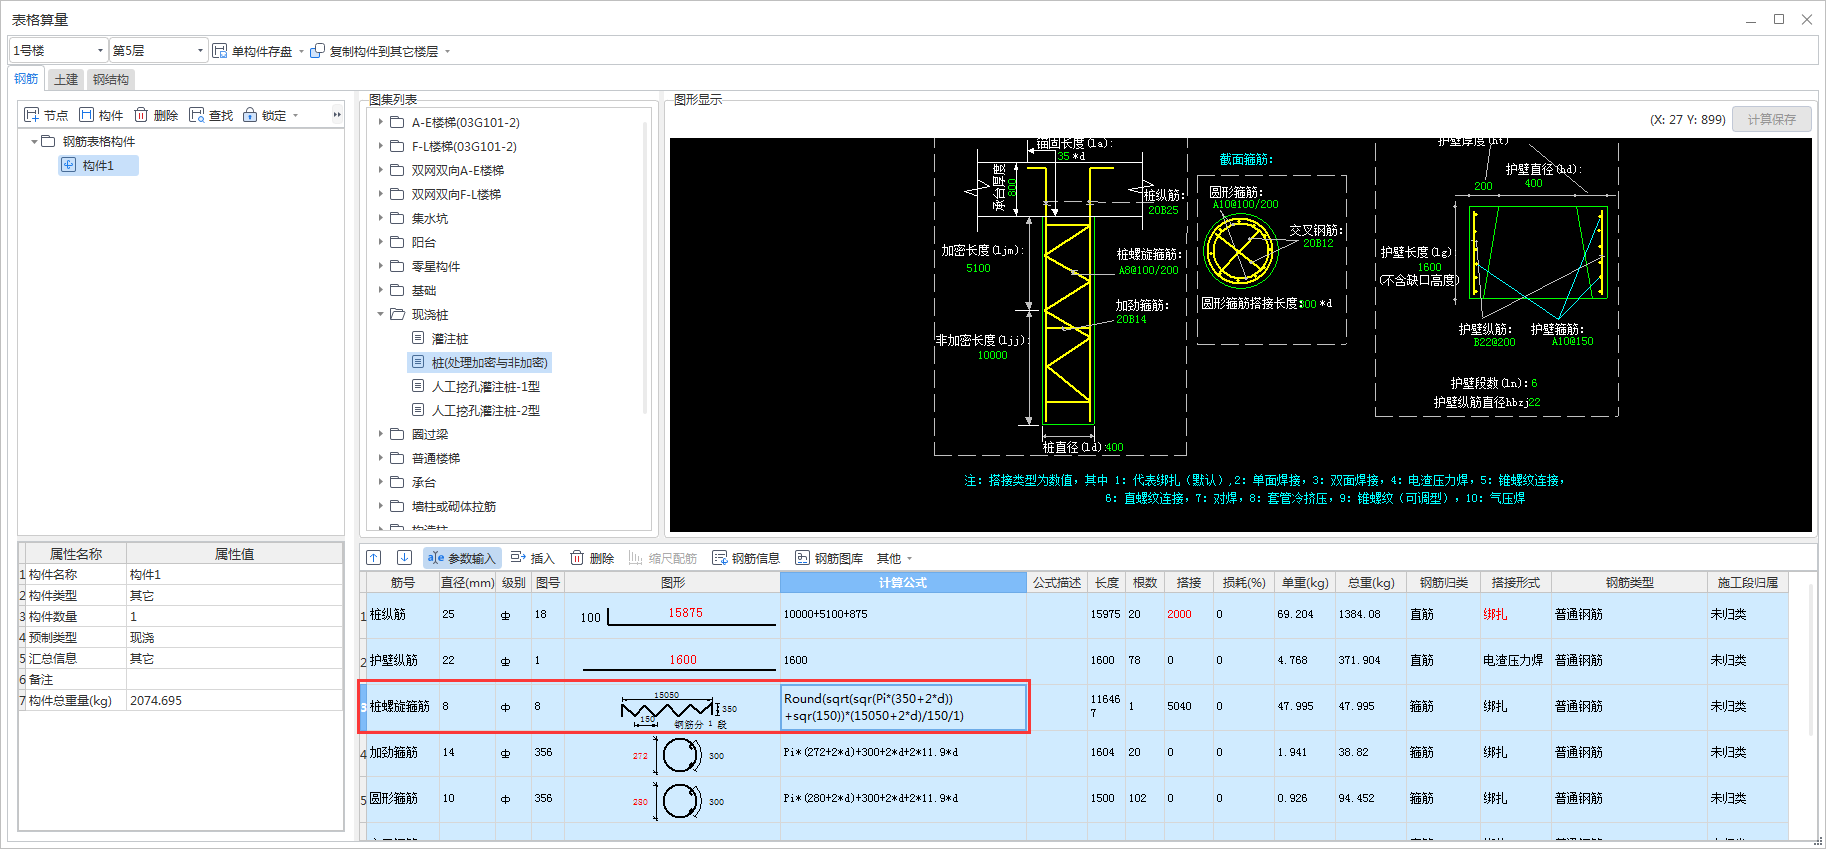Open the 锁定 dropdown arrow

tap(295, 116)
